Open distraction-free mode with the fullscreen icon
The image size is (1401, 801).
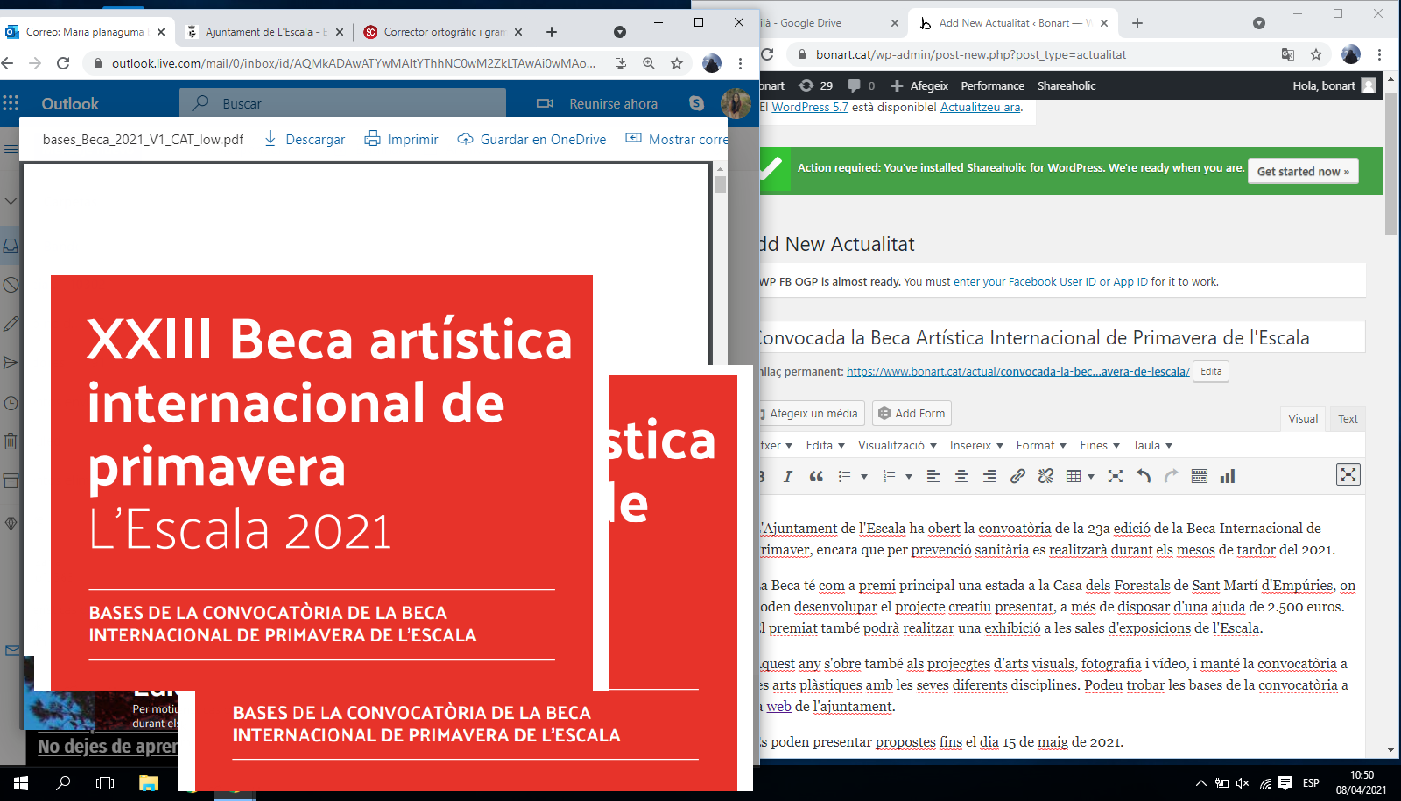coord(1348,475)
